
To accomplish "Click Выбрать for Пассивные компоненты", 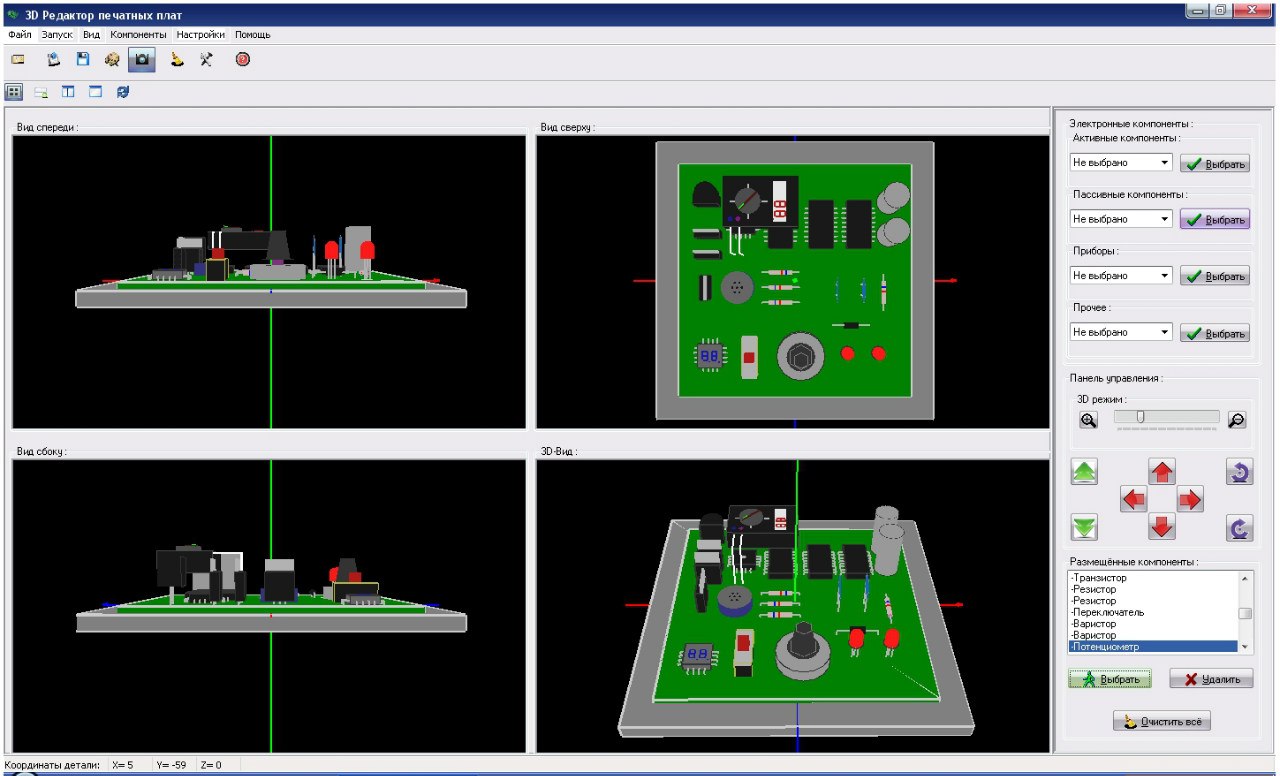I will click(1215, 220).
